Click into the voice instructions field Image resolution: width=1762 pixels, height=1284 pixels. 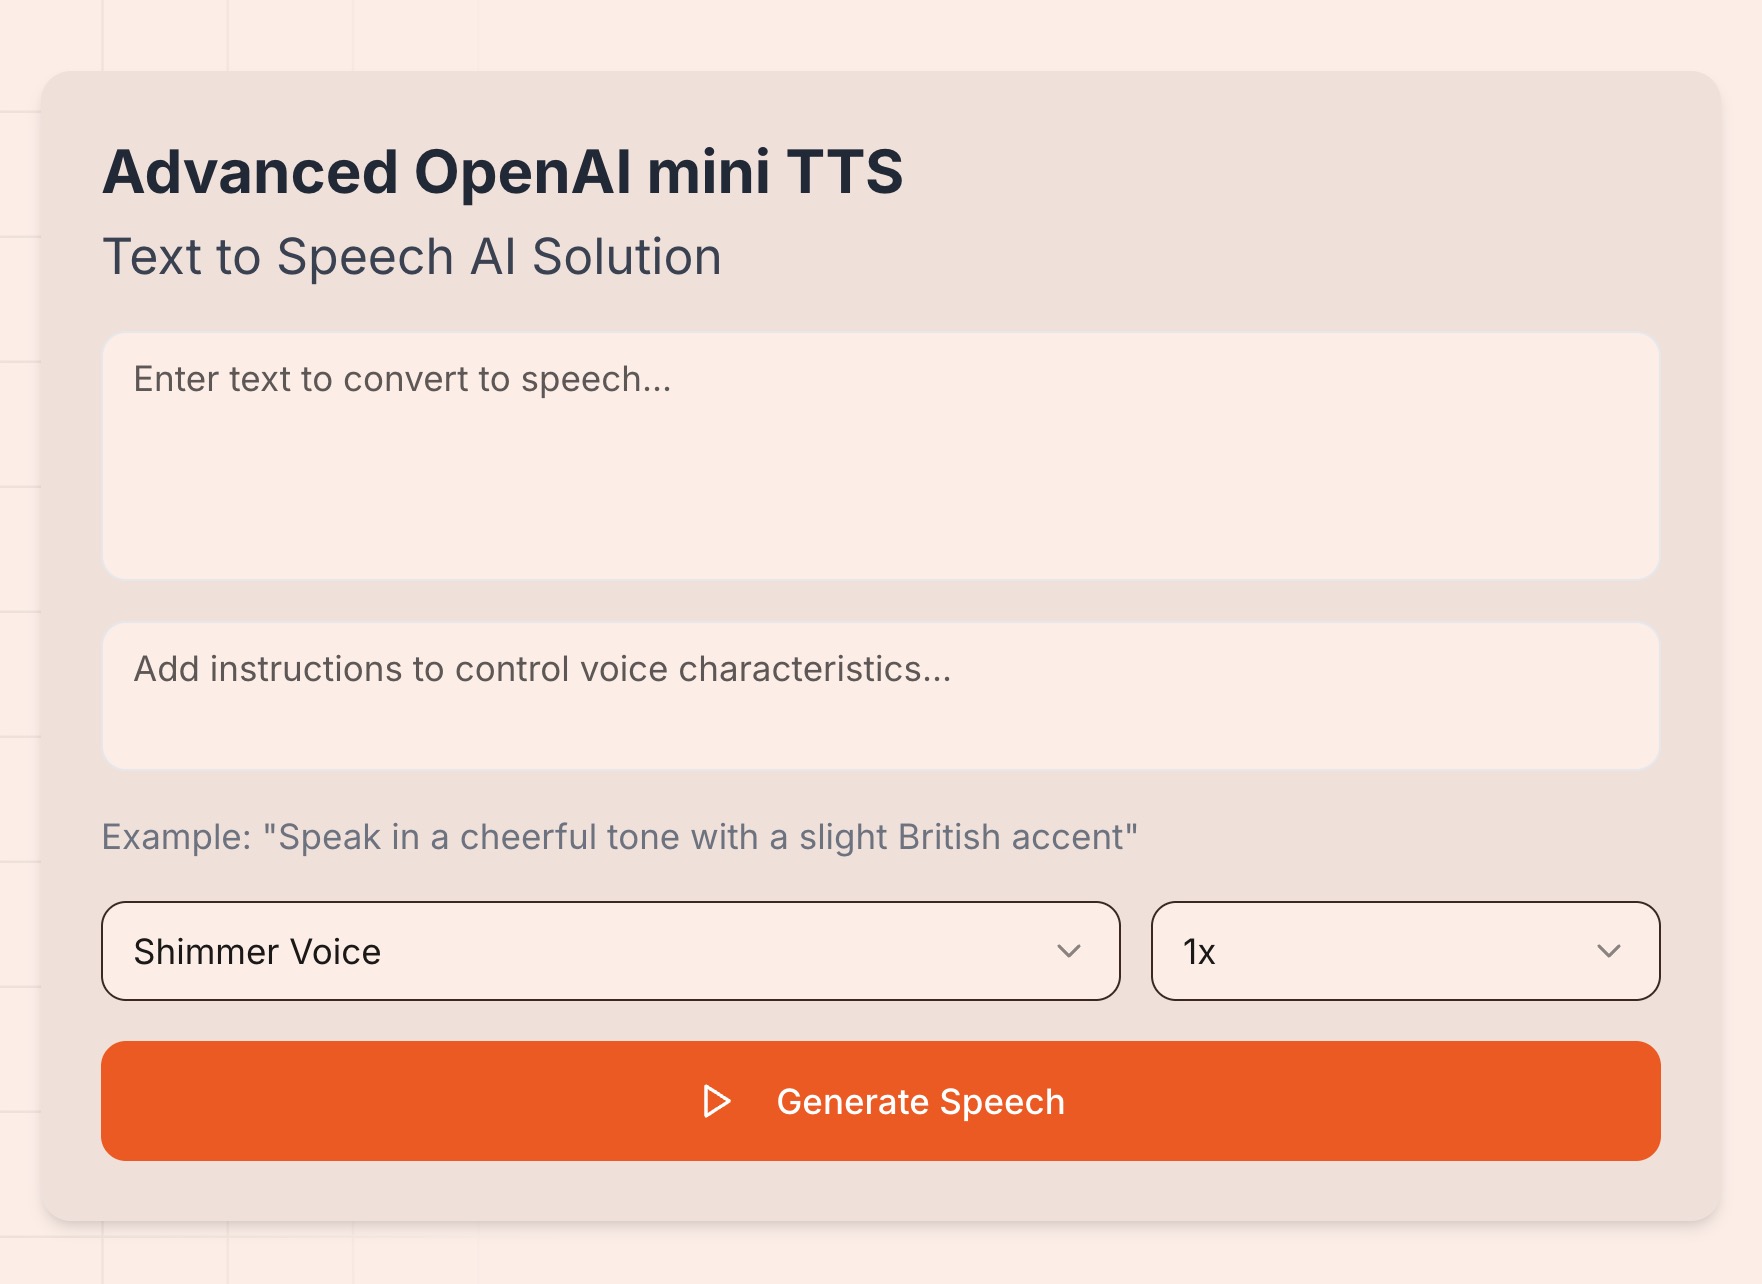(880, 696)
